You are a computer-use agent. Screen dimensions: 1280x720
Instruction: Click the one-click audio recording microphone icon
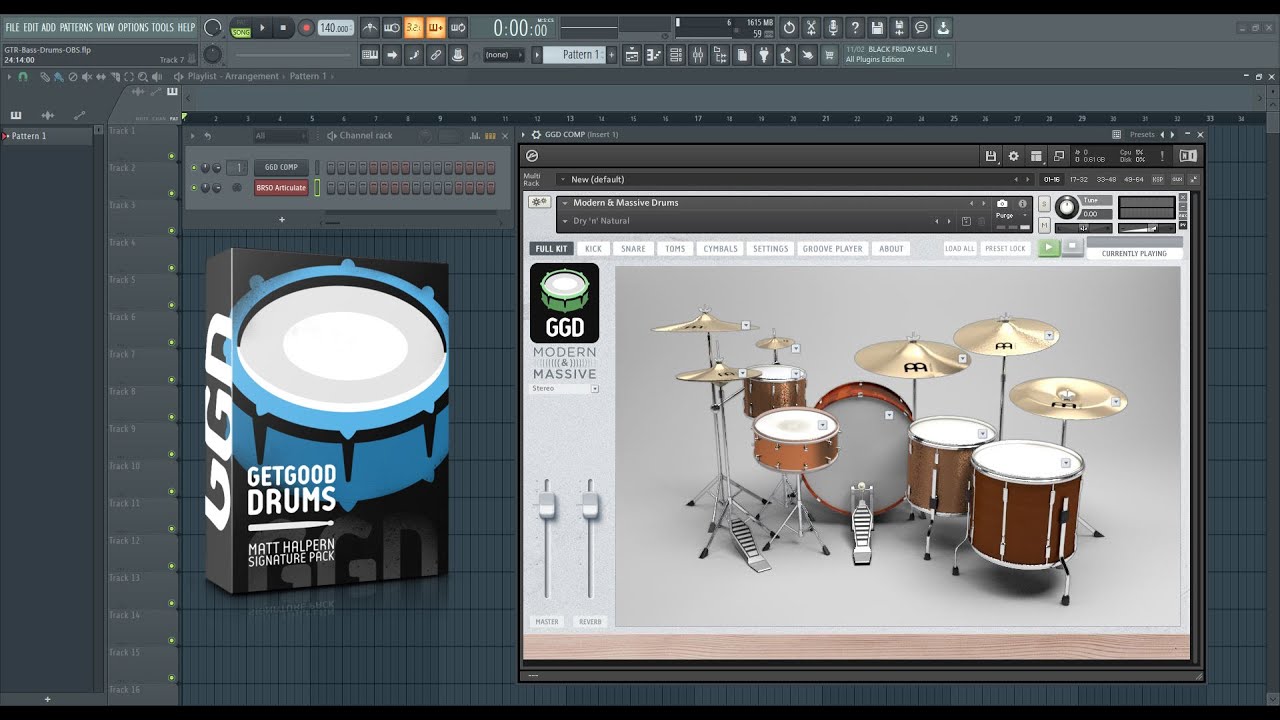pyautogui.click(x=833, y=28)
